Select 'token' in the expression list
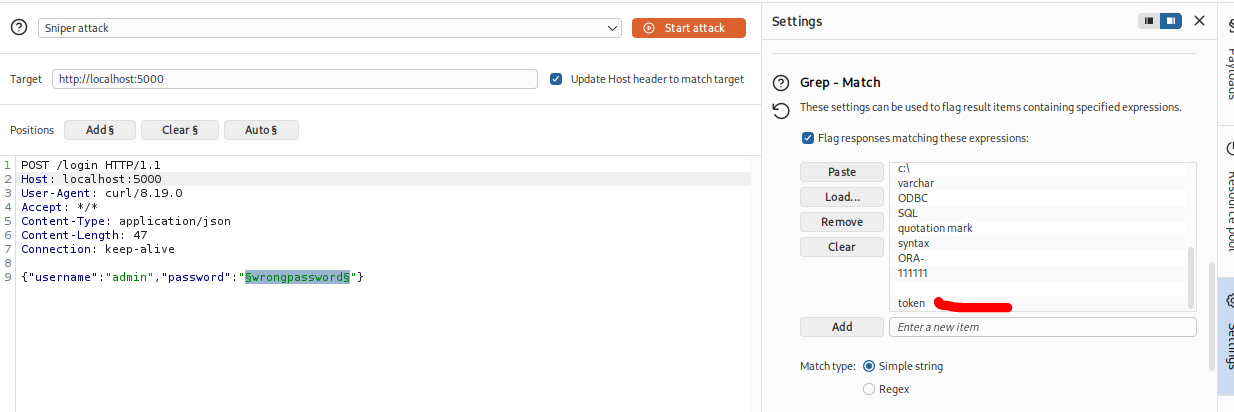The image size is (1234, 412). pos(1038,303)
